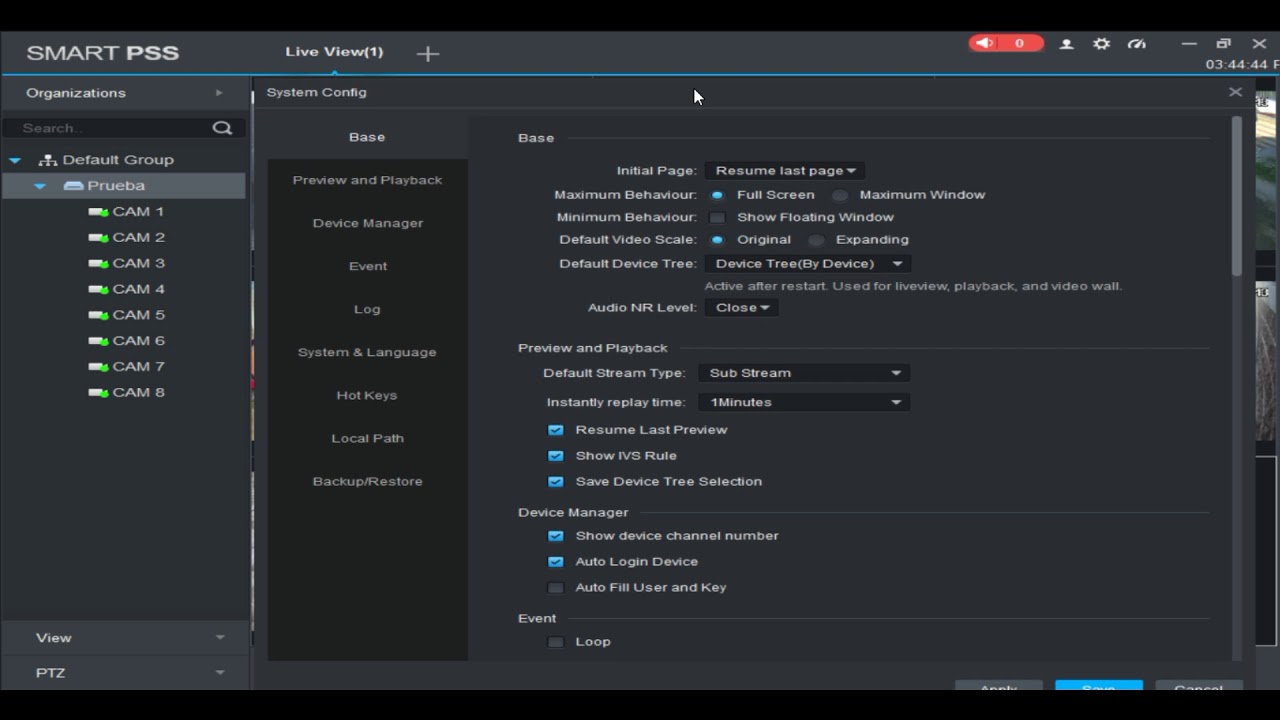Expand the Organizations panel arrow
The height and width of the screenshot is (720, 1280).
(x=219, y=93)
